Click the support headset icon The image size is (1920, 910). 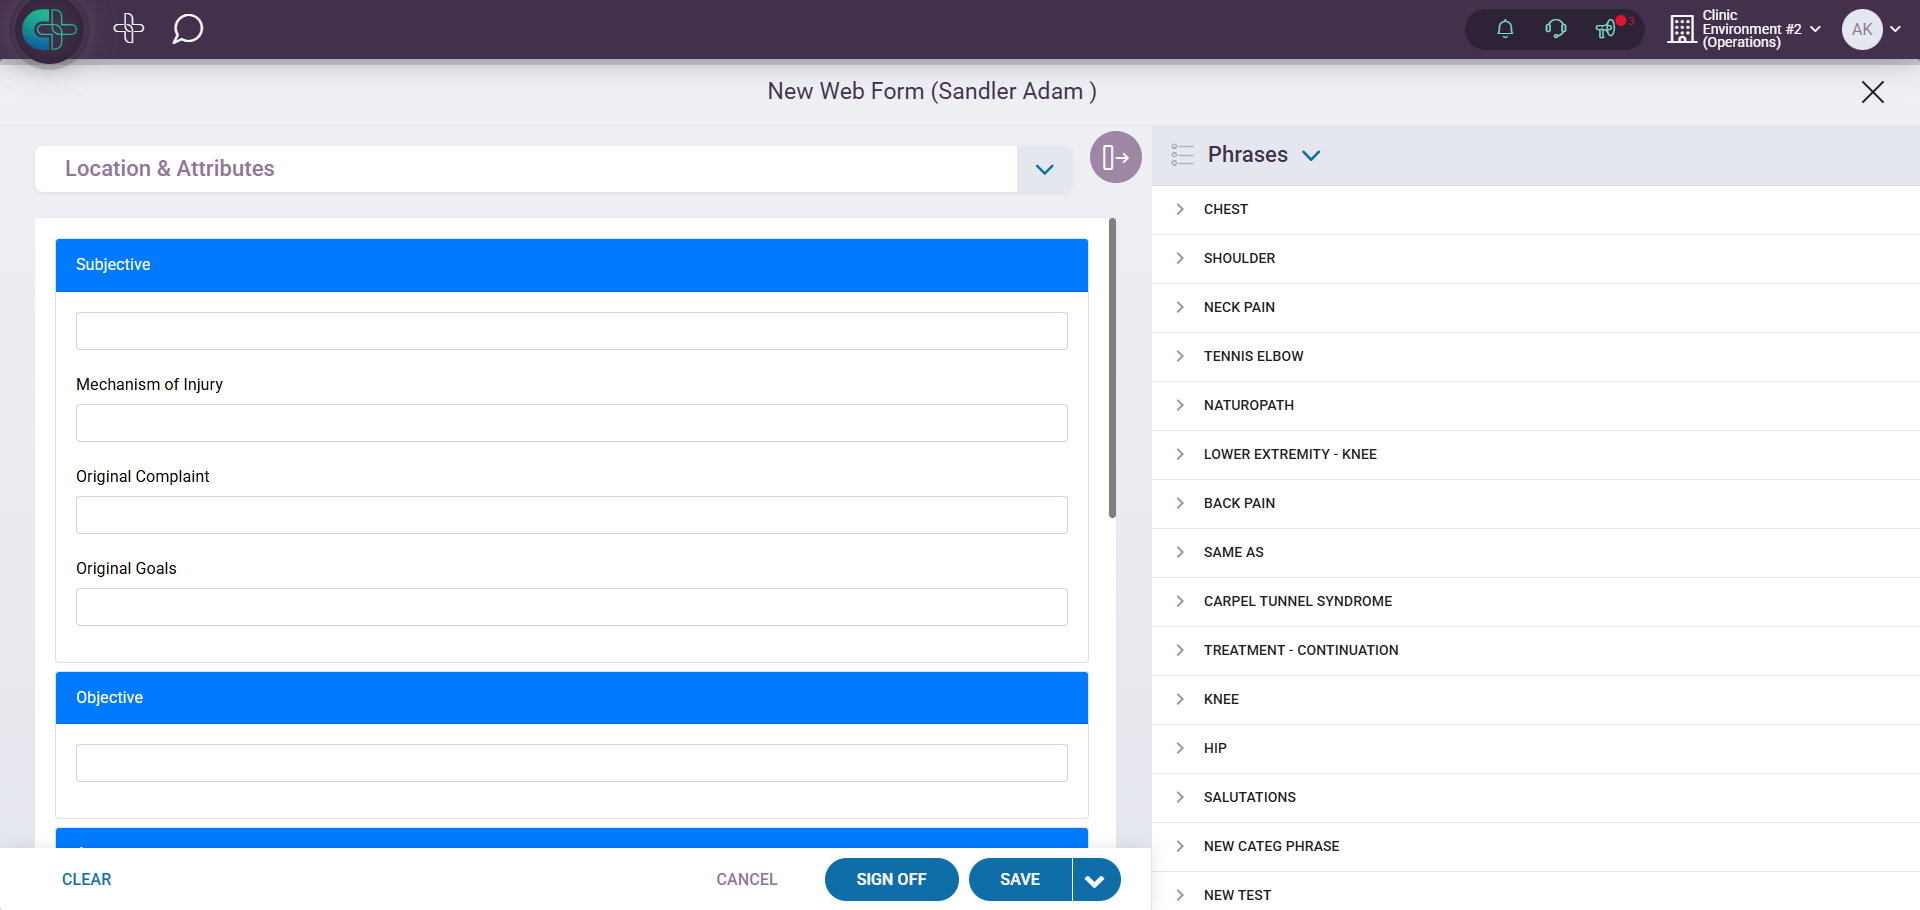[1555, 29]
